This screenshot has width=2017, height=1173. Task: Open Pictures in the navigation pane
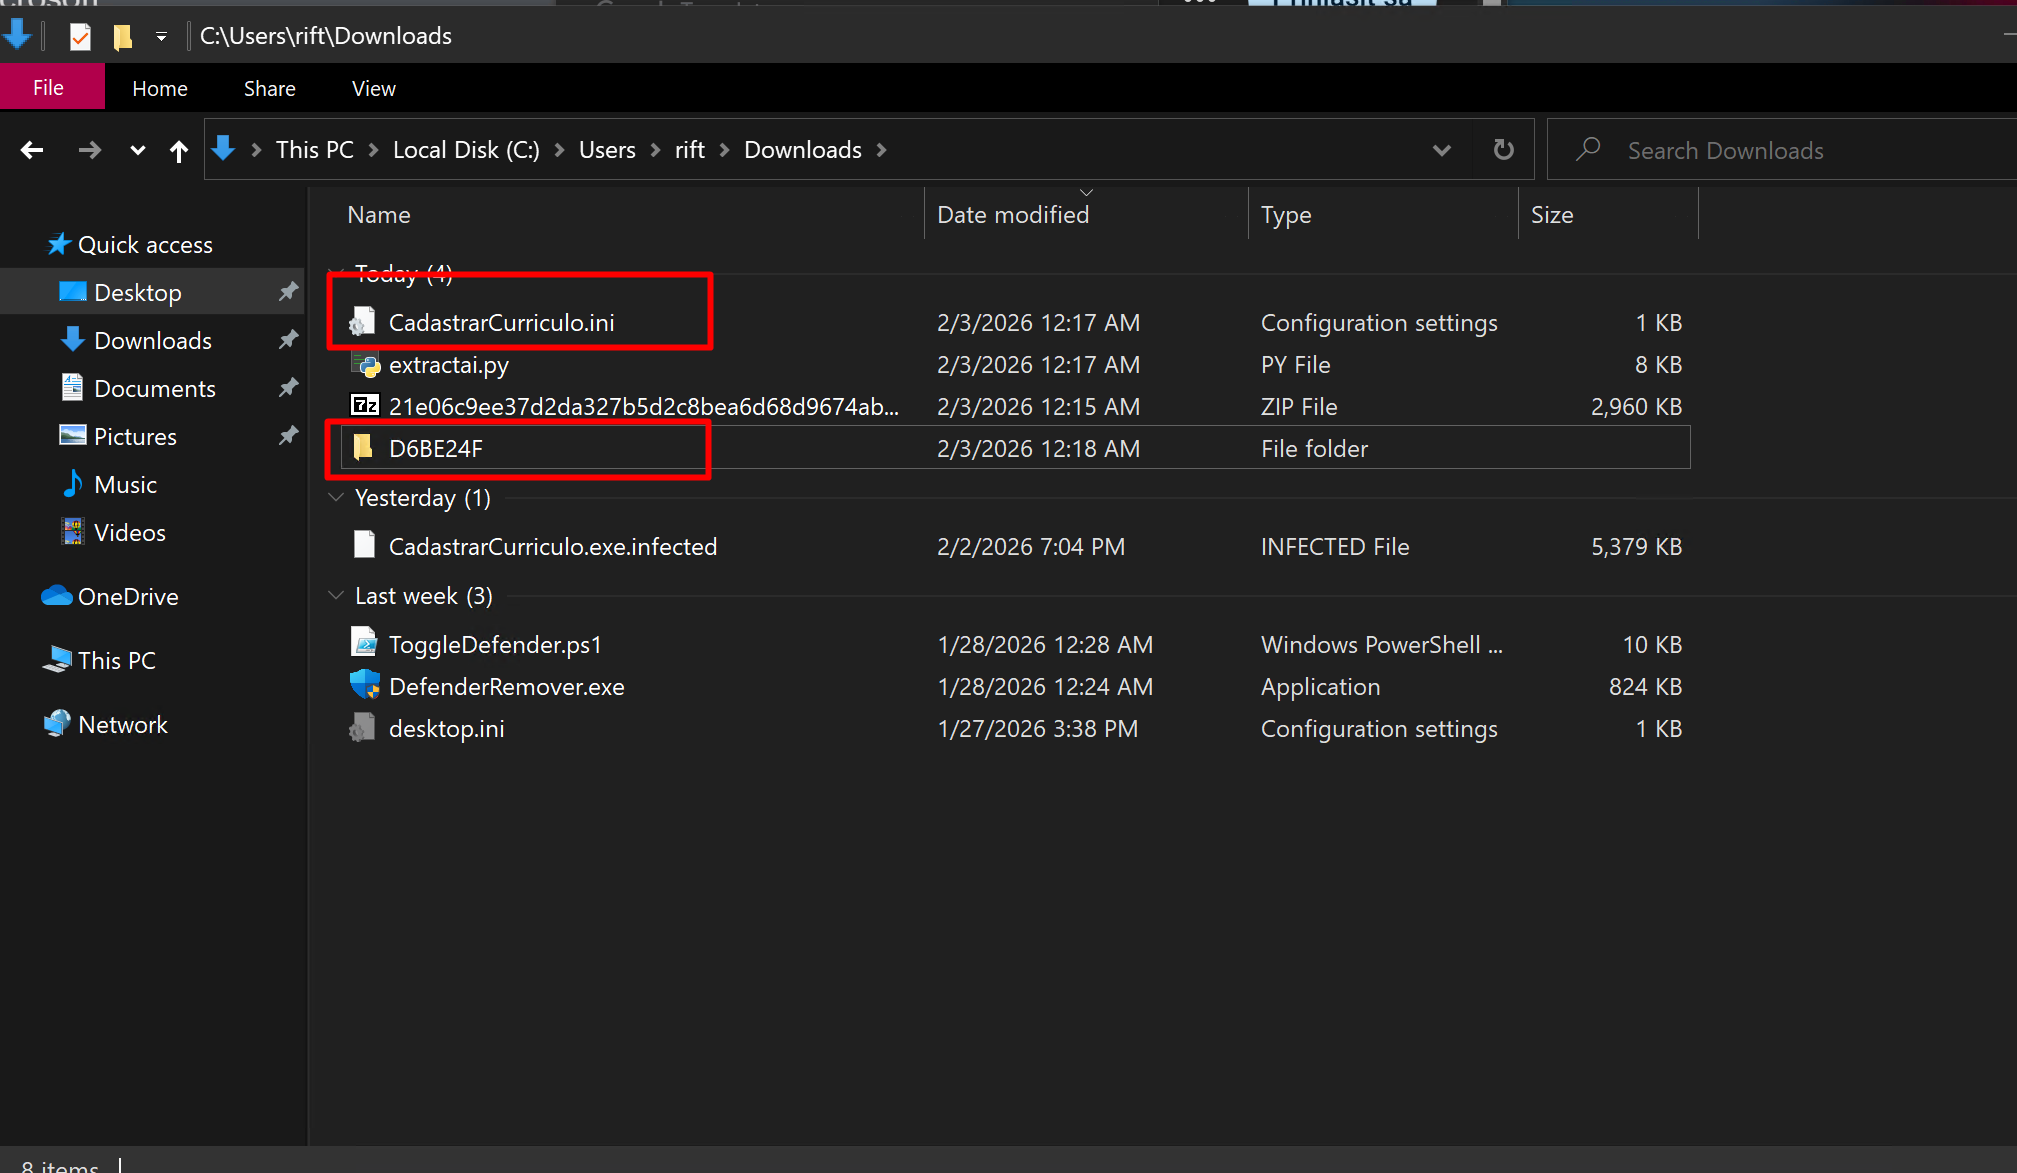pos(135,437)
